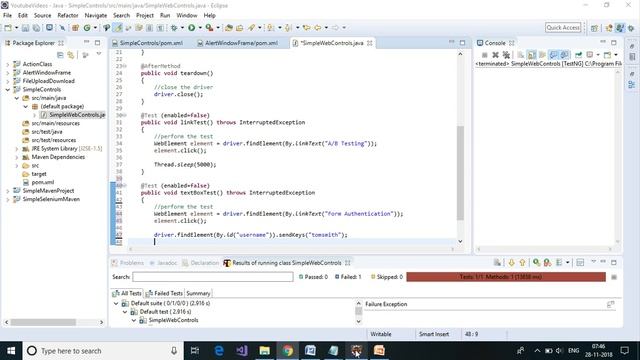Open Package Explorer view menu arrow
The height and width of the screenshot is (360, 640).
pos(99,54)
